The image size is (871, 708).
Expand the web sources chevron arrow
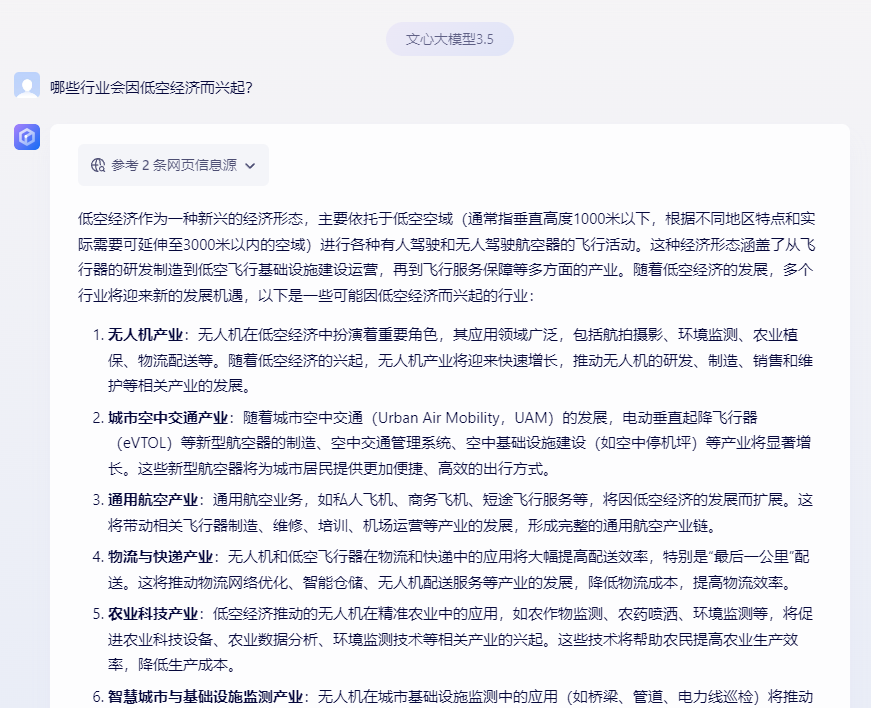pos(250,166)
